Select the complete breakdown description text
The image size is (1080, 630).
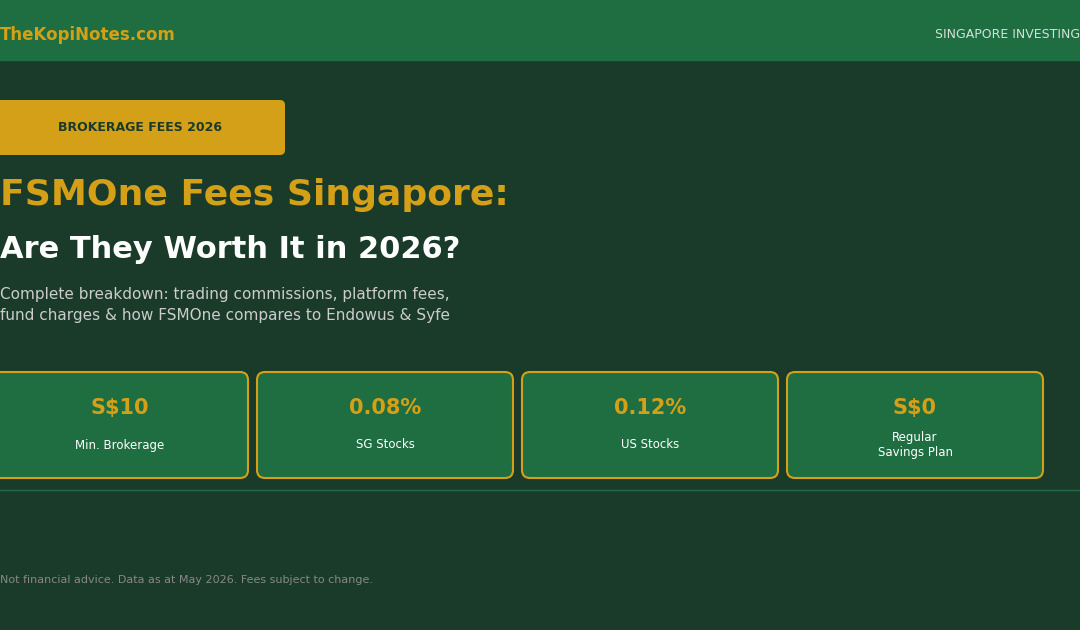coord(225,304)
